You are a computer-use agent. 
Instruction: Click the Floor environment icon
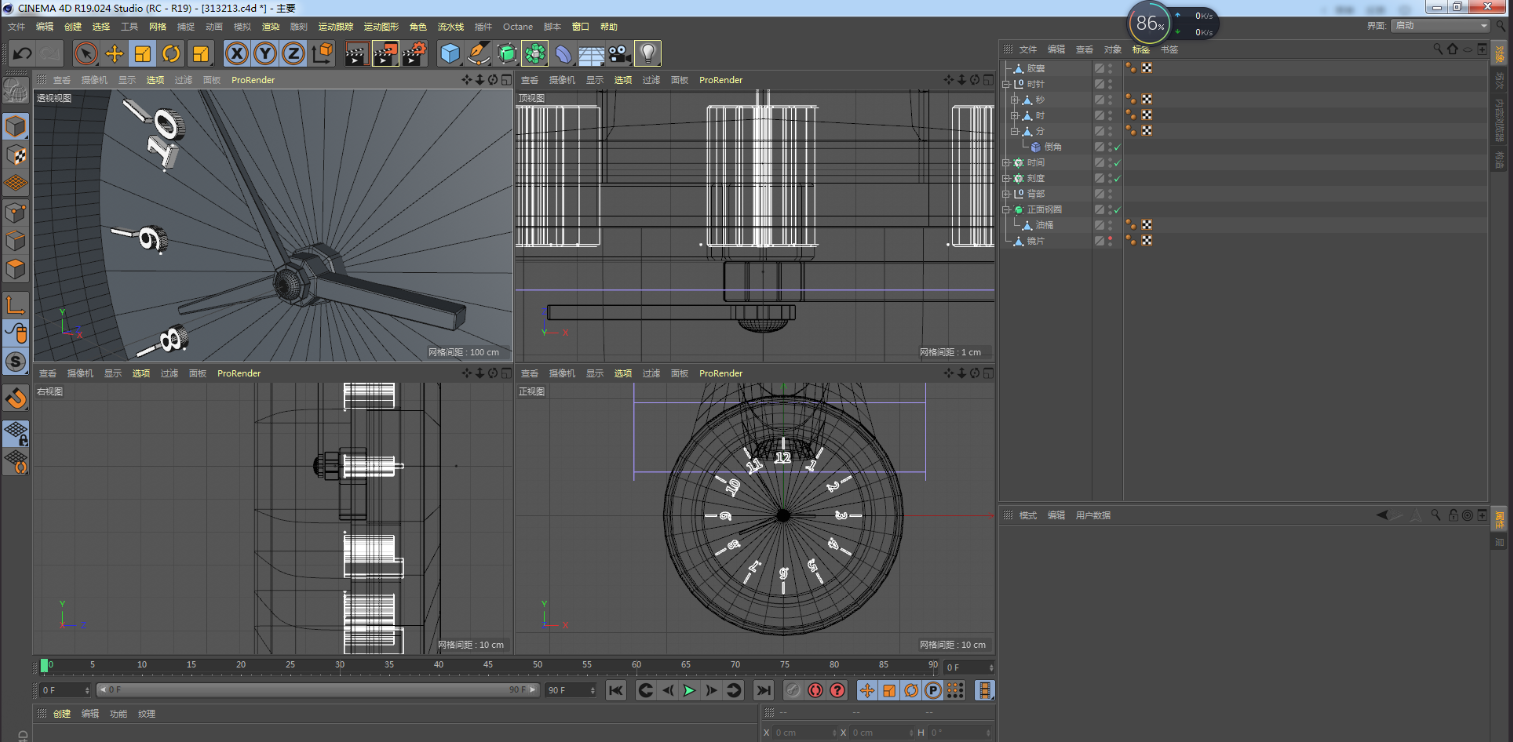click(x=592, y=53)
